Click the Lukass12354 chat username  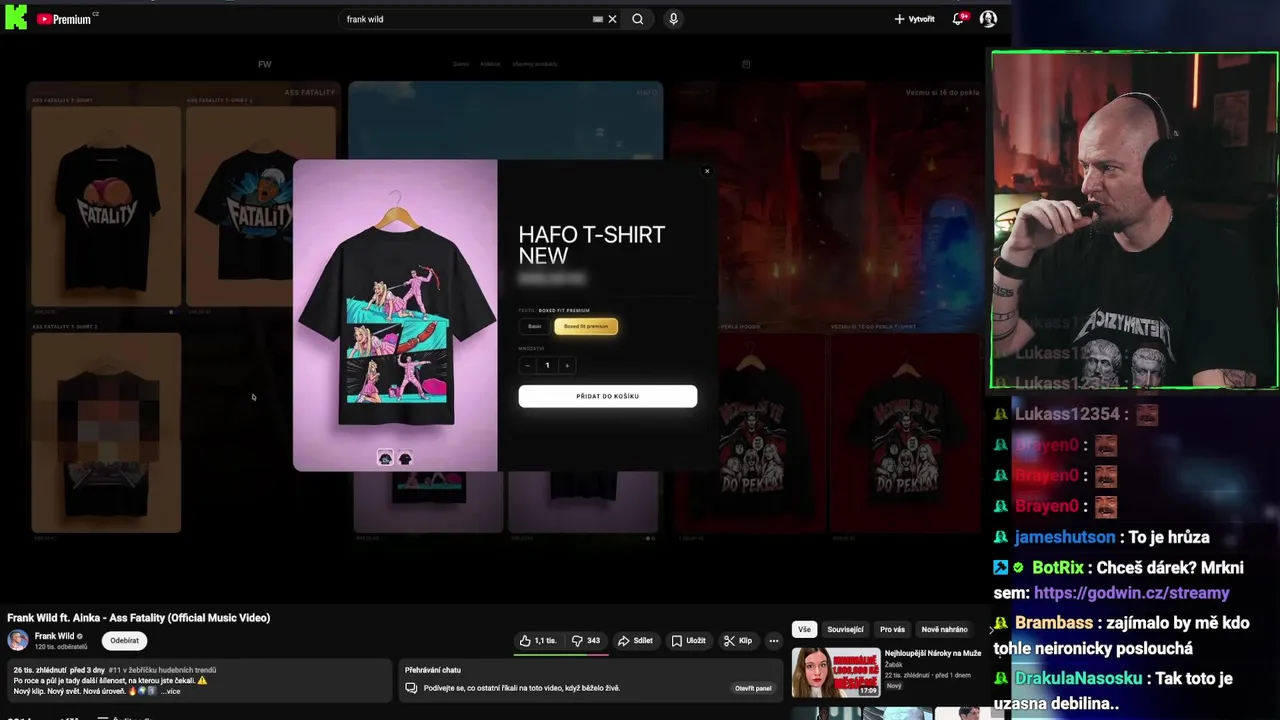[x=1065, y=414]
